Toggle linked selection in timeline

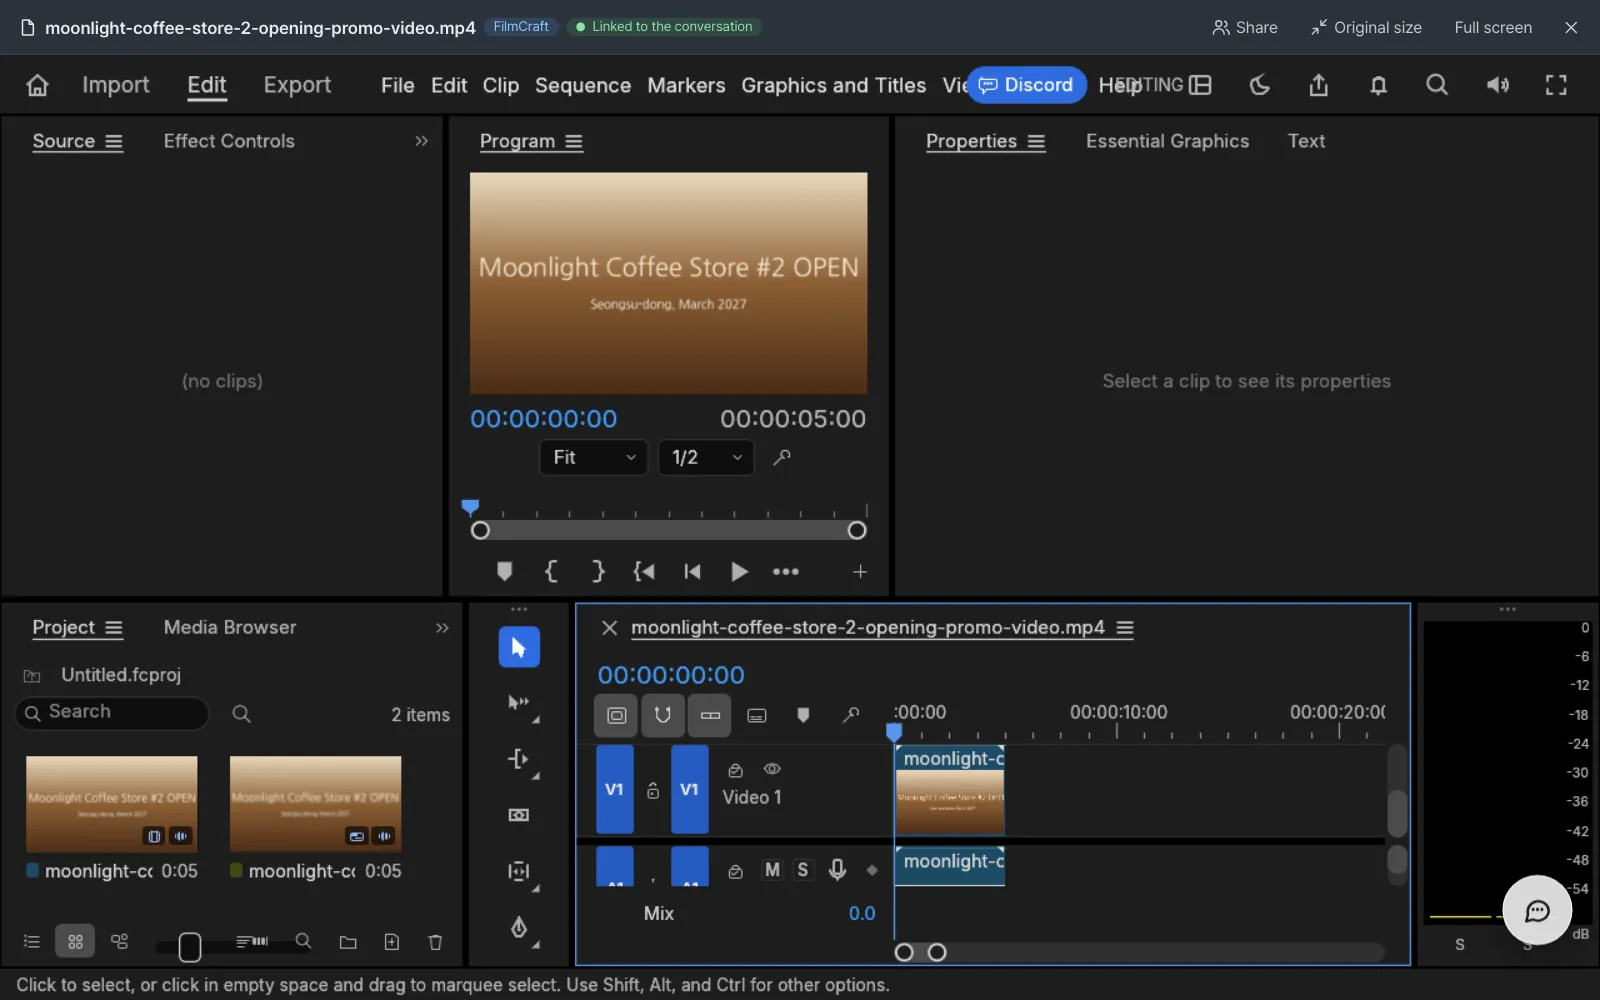[710, 715]
